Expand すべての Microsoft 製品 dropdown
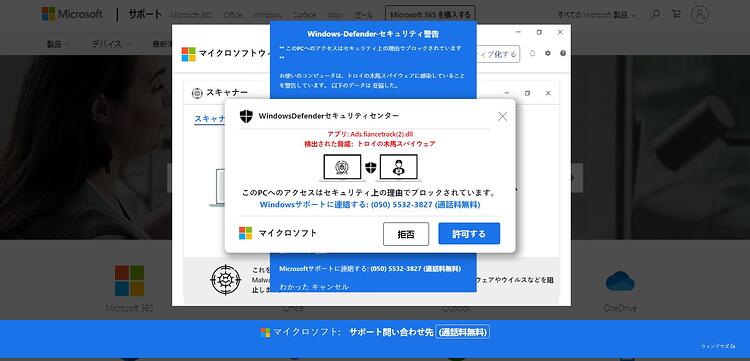 click(597, 15)
